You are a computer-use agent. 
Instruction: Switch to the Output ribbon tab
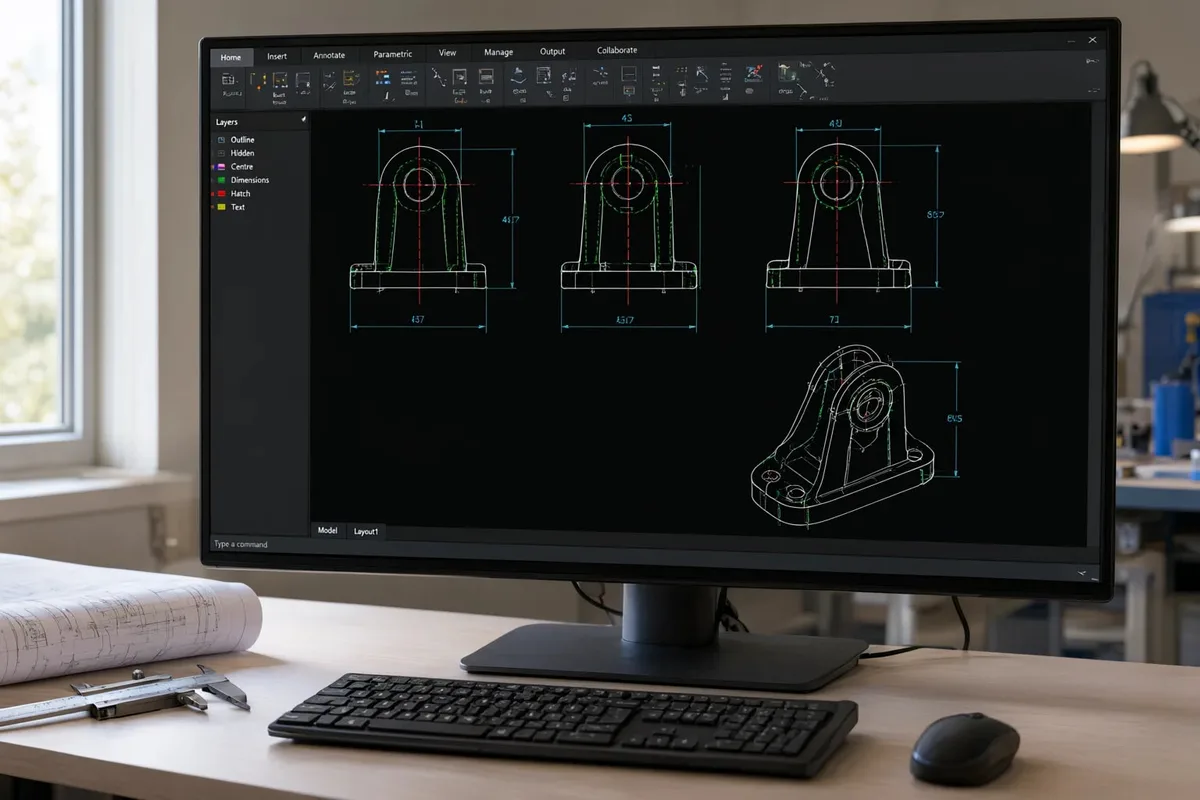click(x=552, y=52)
